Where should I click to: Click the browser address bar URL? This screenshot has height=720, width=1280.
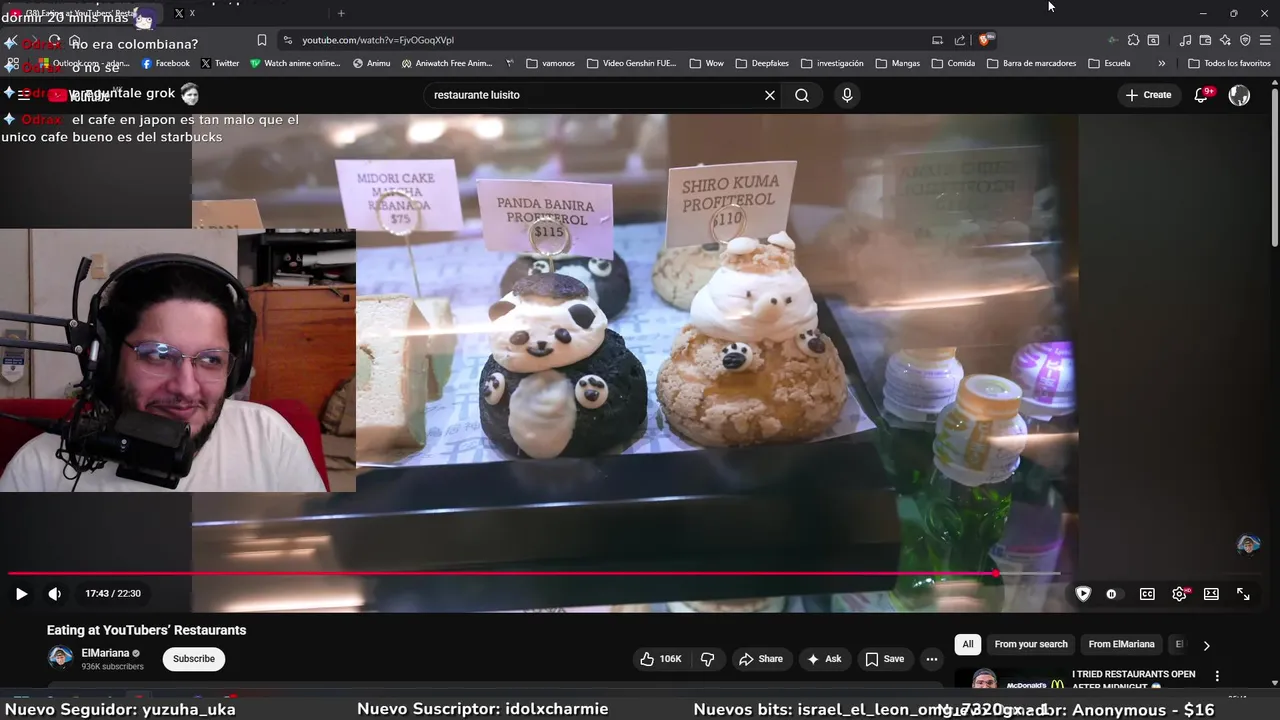pos(378,40)
